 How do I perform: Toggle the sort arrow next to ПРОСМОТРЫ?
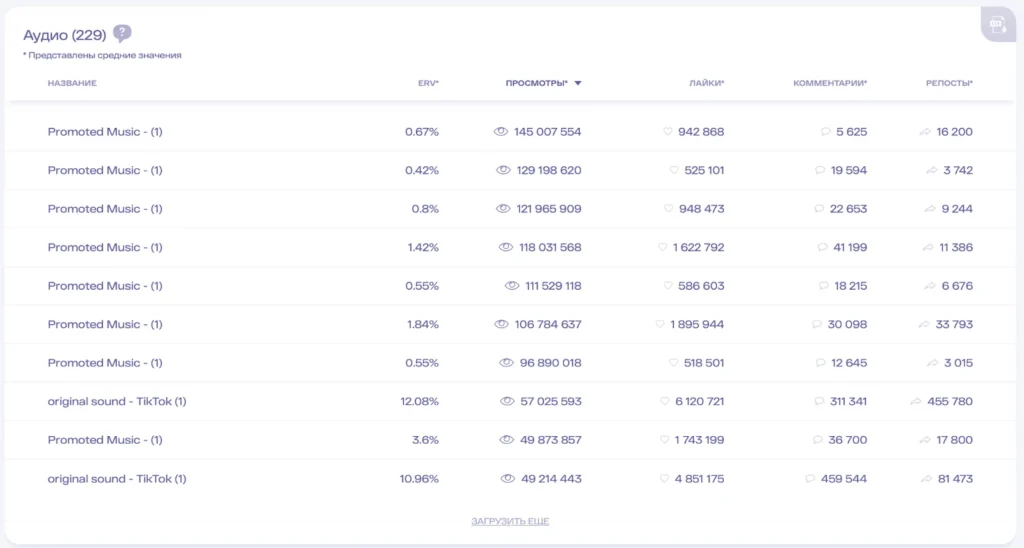pos(578,84)
